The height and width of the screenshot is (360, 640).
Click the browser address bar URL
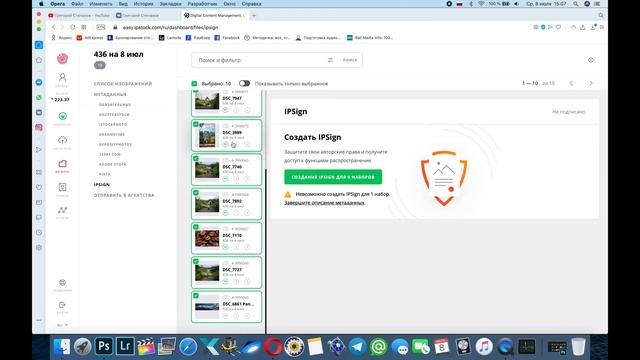pos(170,27)
